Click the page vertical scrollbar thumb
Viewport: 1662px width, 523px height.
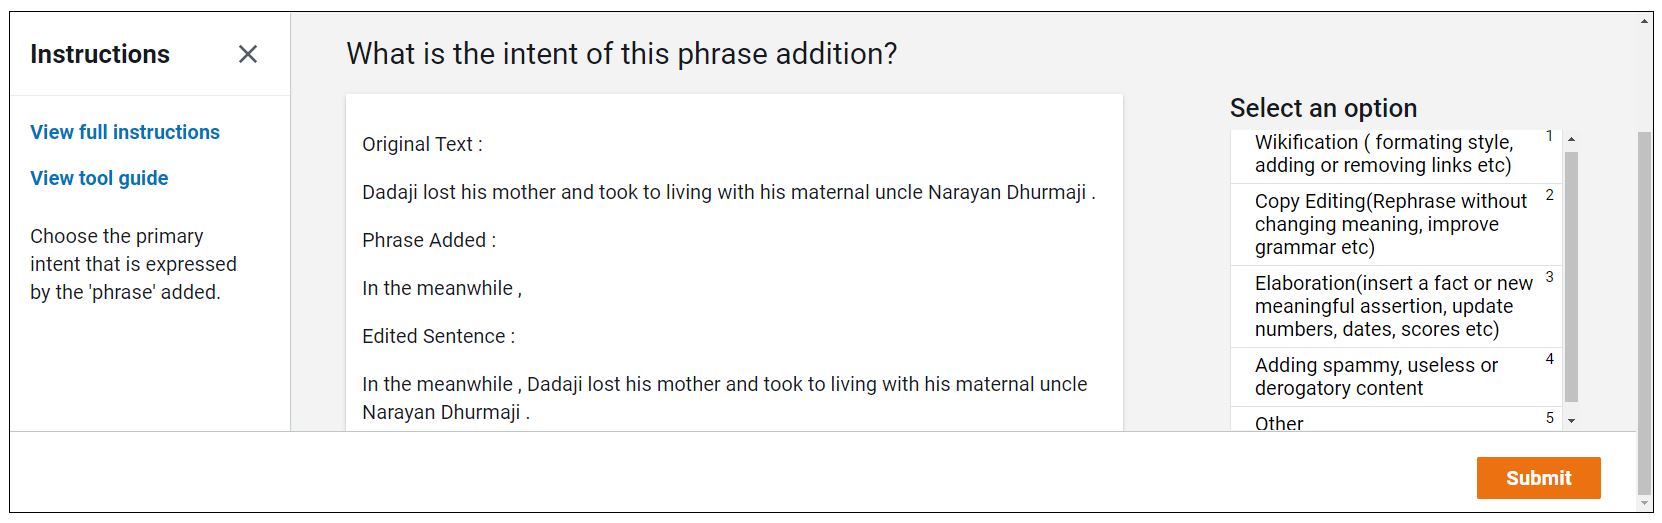coord(1645,312)
